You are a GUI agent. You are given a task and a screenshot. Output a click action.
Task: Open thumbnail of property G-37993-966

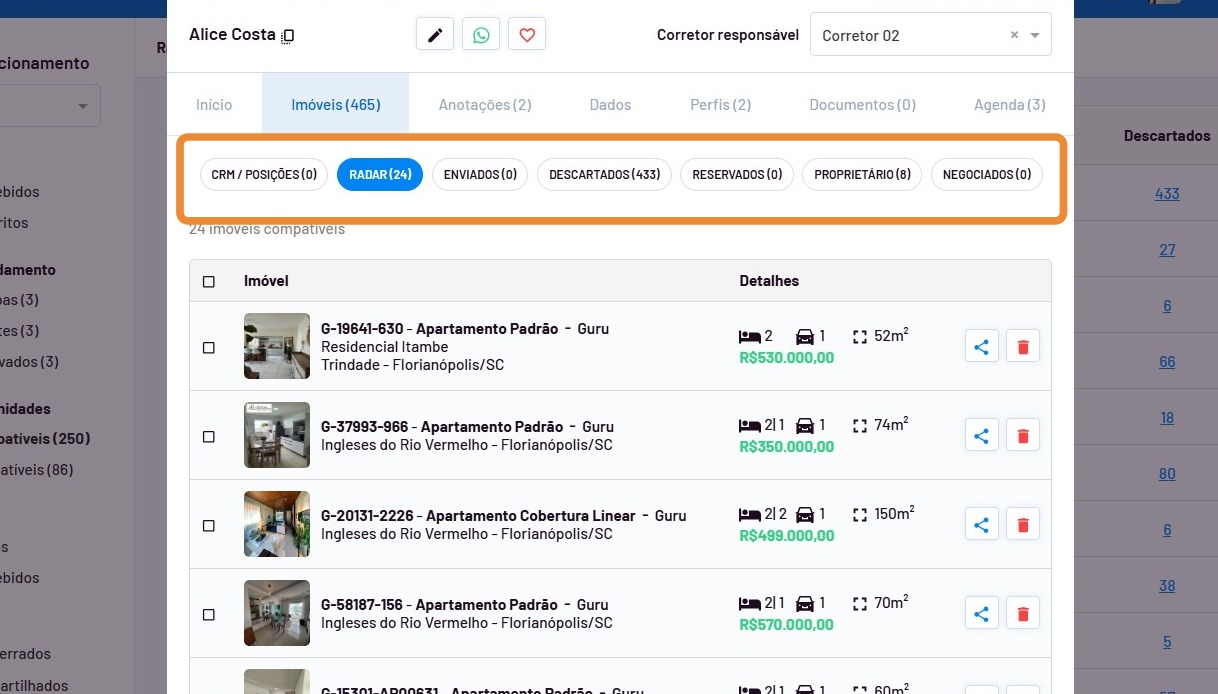coord(277,435)
